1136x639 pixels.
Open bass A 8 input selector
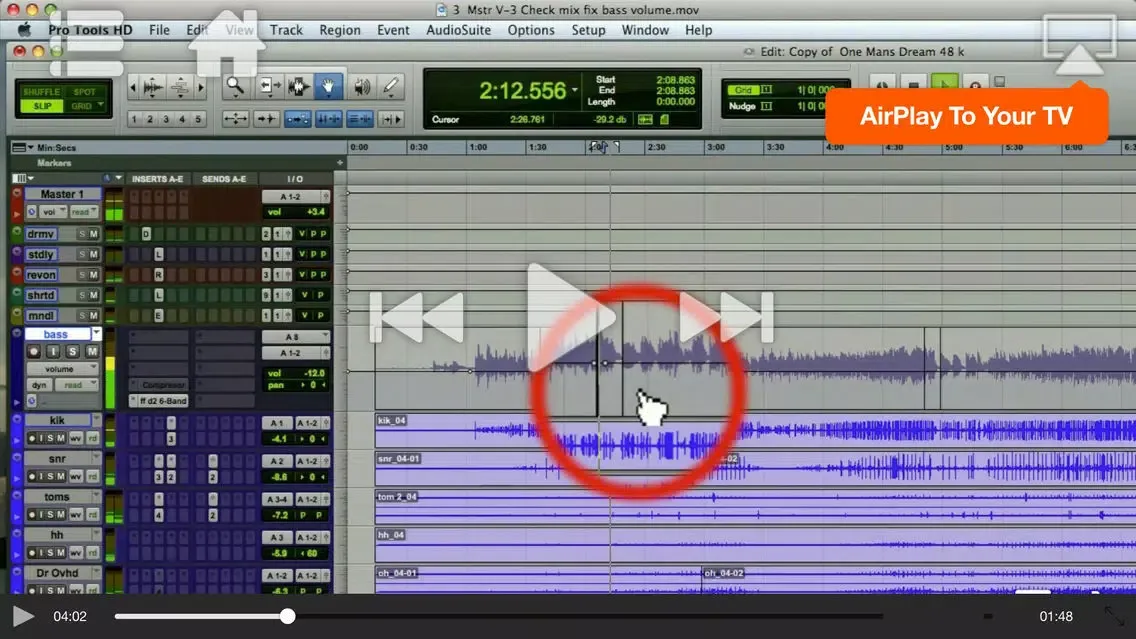coord(296,337)
